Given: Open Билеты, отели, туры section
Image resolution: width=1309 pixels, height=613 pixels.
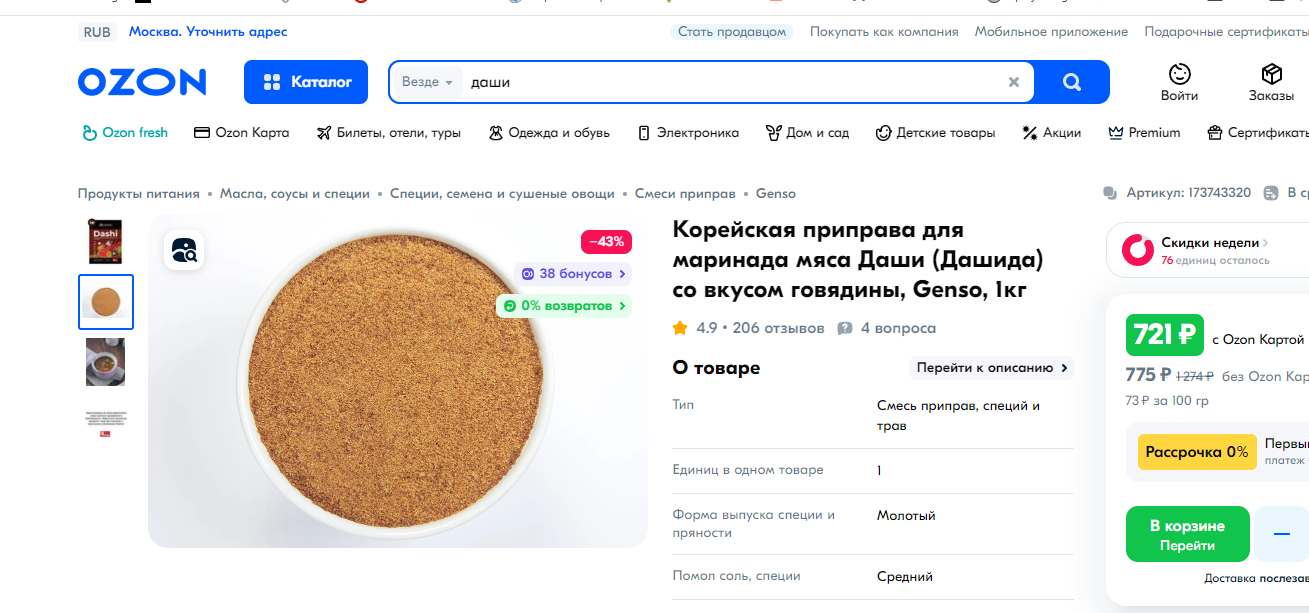Looking at the screenshot, I should tap(388, 133).
